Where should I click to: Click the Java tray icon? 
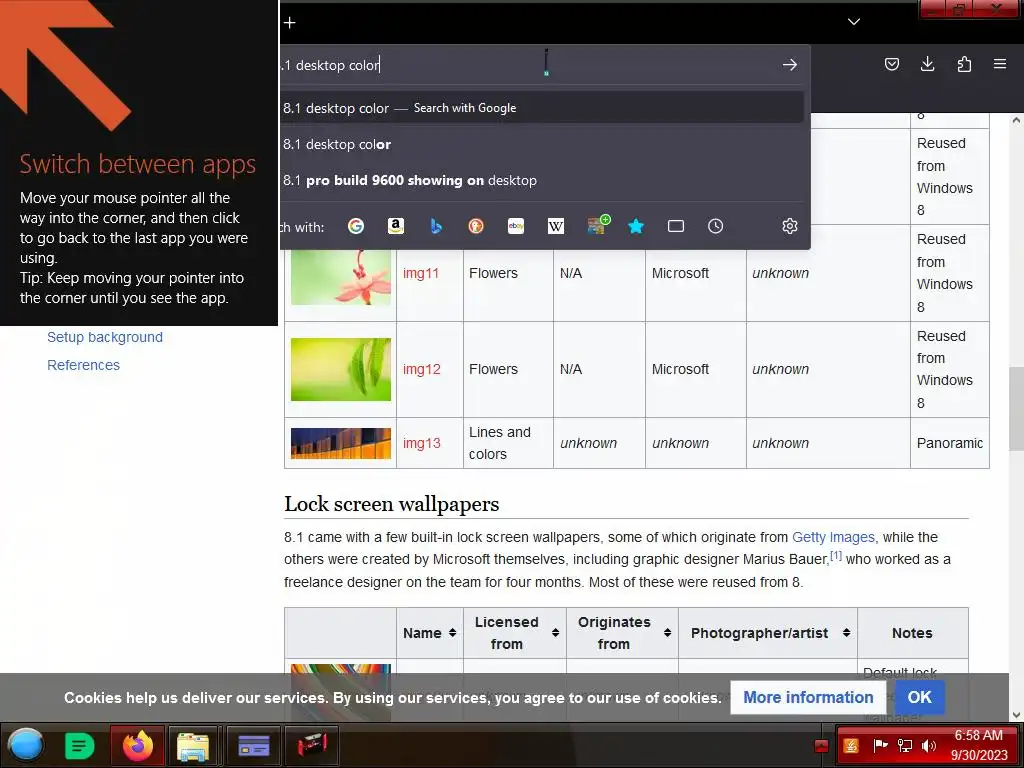(851, 746)
